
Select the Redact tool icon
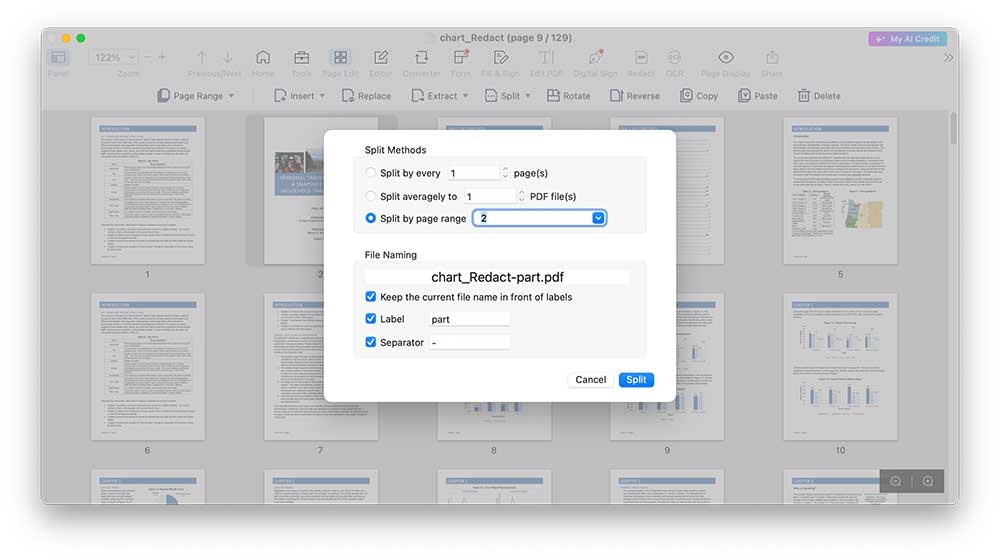641,58
